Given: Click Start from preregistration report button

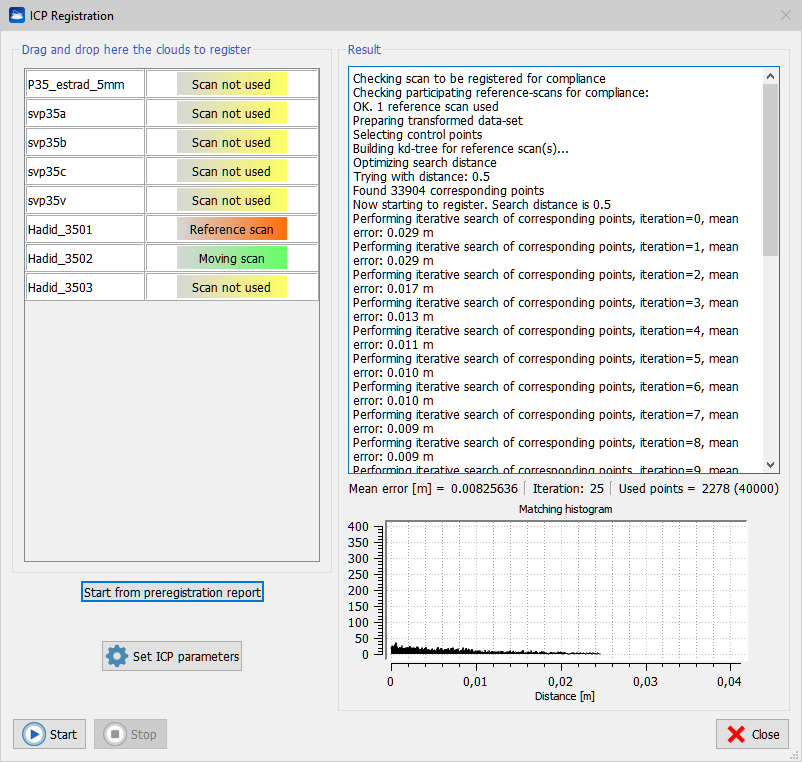Looking at the screenshot, I should coord(172,592).
